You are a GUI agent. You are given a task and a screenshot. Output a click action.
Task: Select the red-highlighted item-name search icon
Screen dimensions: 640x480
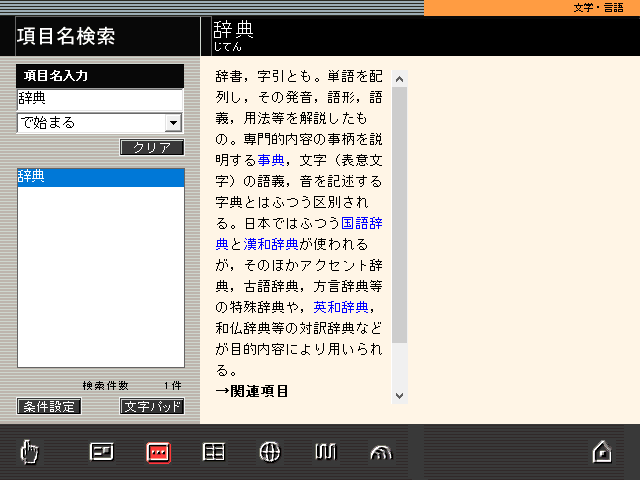(x=158, y=452)
